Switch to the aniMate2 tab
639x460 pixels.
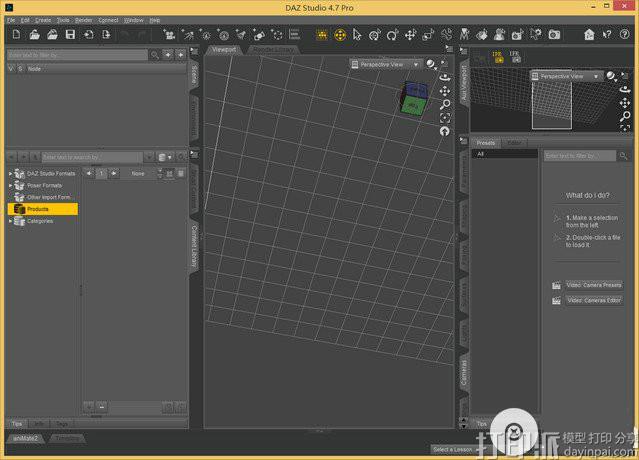click(26, 438)
